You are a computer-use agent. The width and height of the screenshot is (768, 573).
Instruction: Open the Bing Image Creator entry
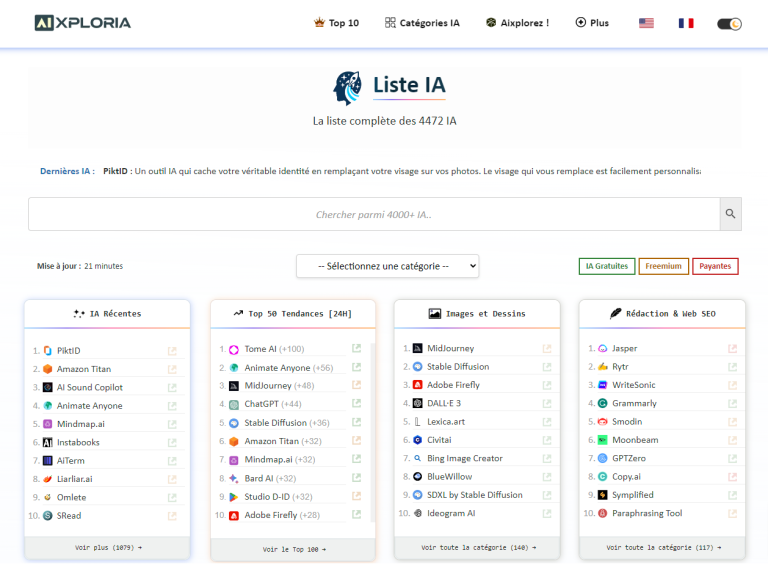coord(465,458)
